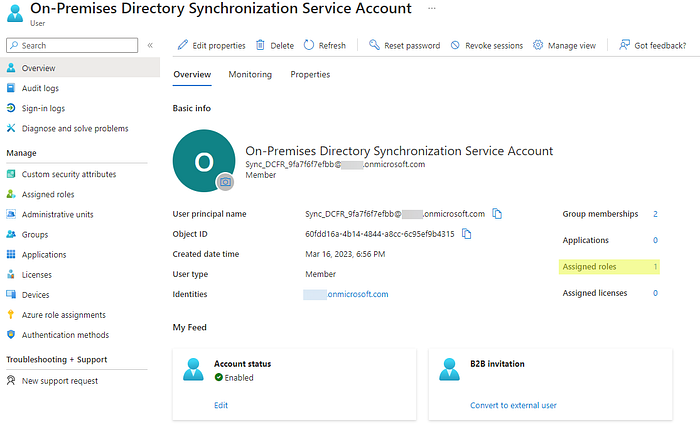Screen dimensions: 700x429
Task: Open highlighted Assigned roles count 1
Action: [655, 267]
